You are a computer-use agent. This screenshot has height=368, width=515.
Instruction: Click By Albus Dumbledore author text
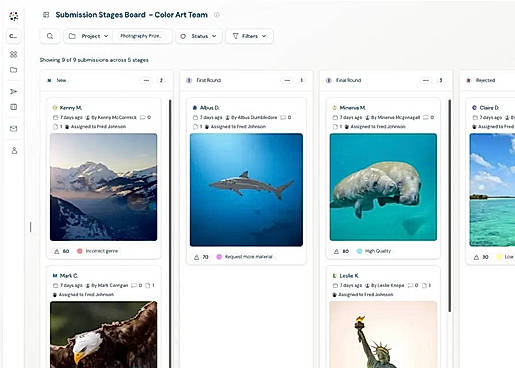click(x=254, y=117)
